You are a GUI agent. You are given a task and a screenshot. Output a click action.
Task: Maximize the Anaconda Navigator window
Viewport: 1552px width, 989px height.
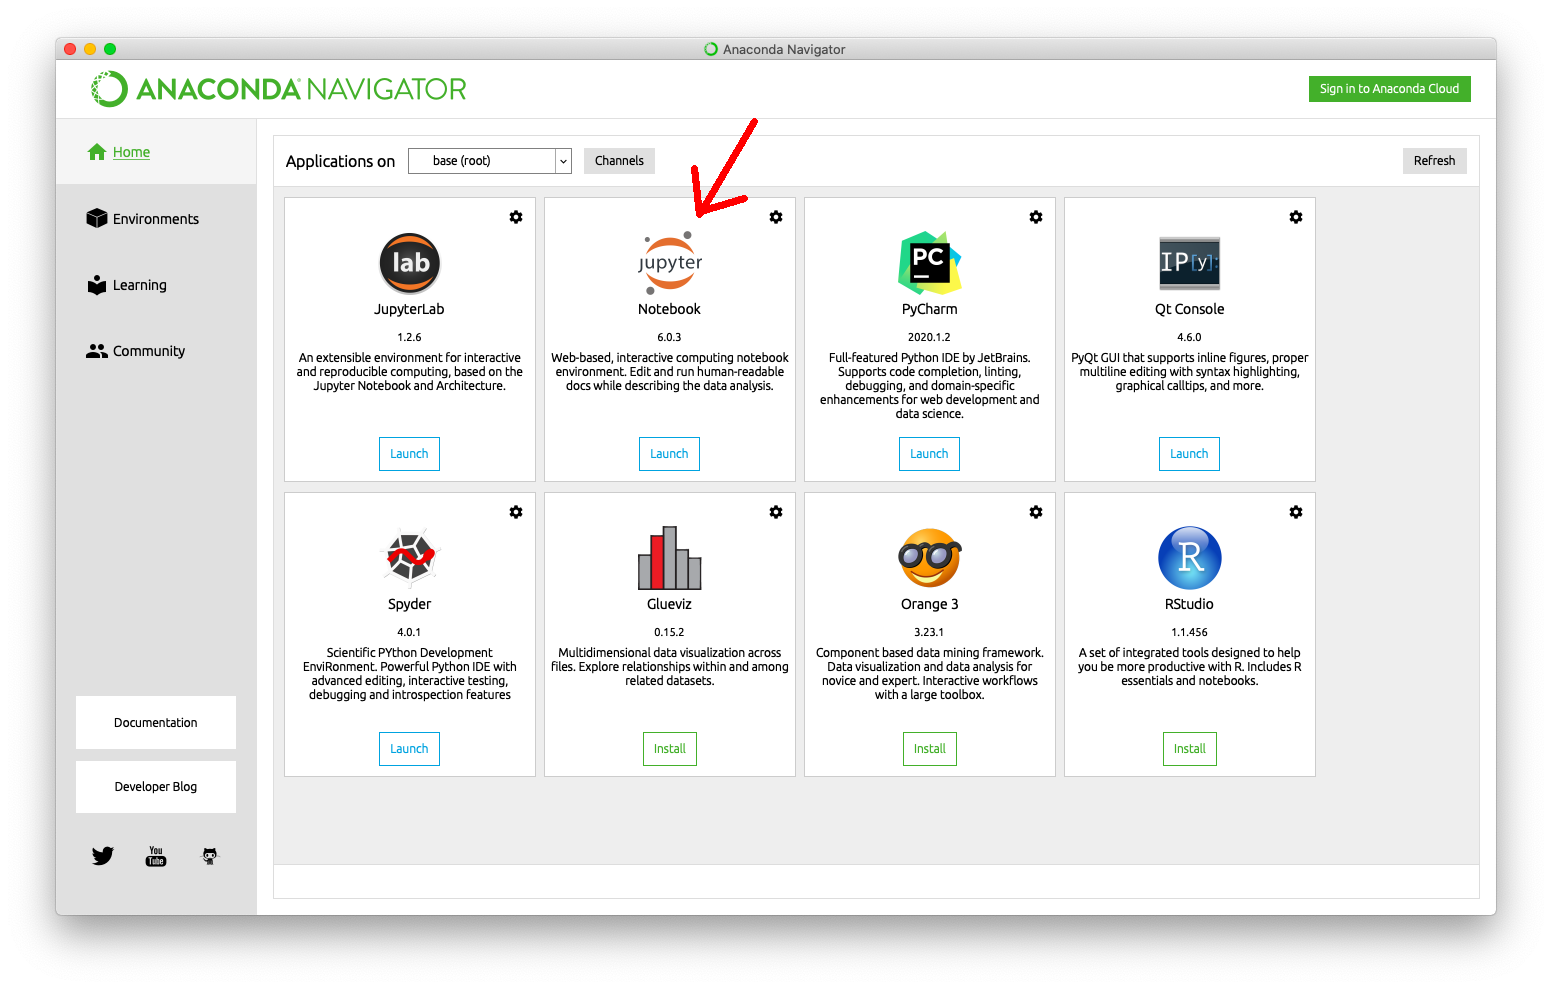click(x=110, y=49)
